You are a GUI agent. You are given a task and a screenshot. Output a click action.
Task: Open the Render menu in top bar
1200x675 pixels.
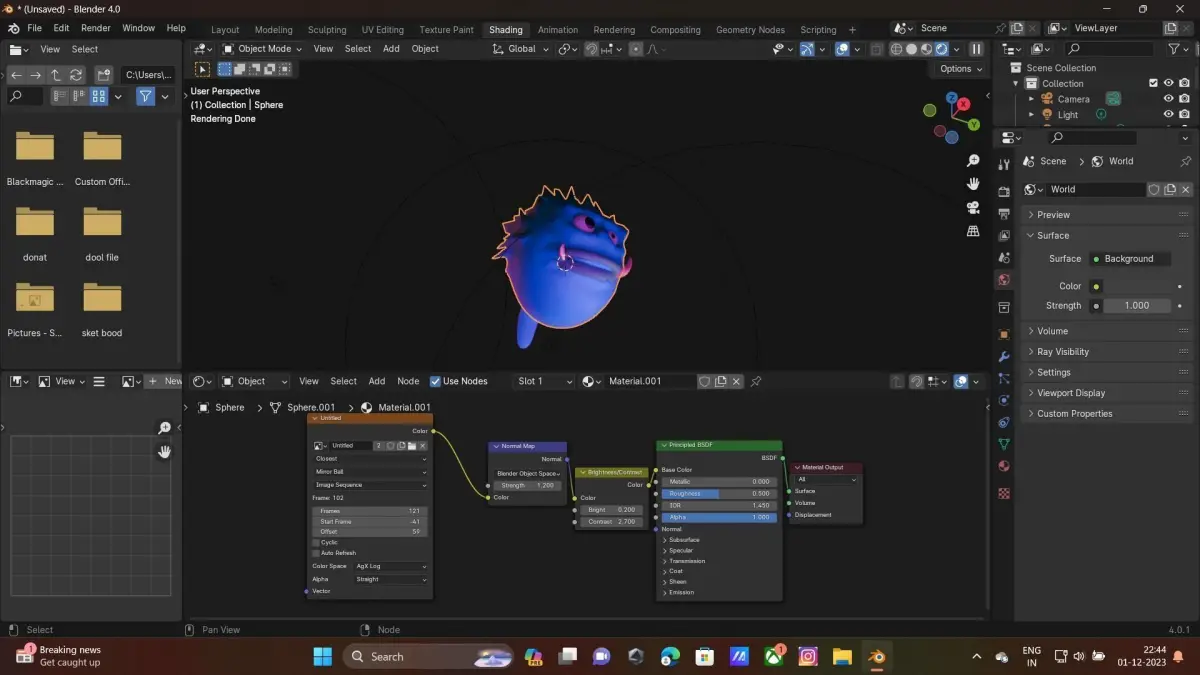[x=96, y=28]
